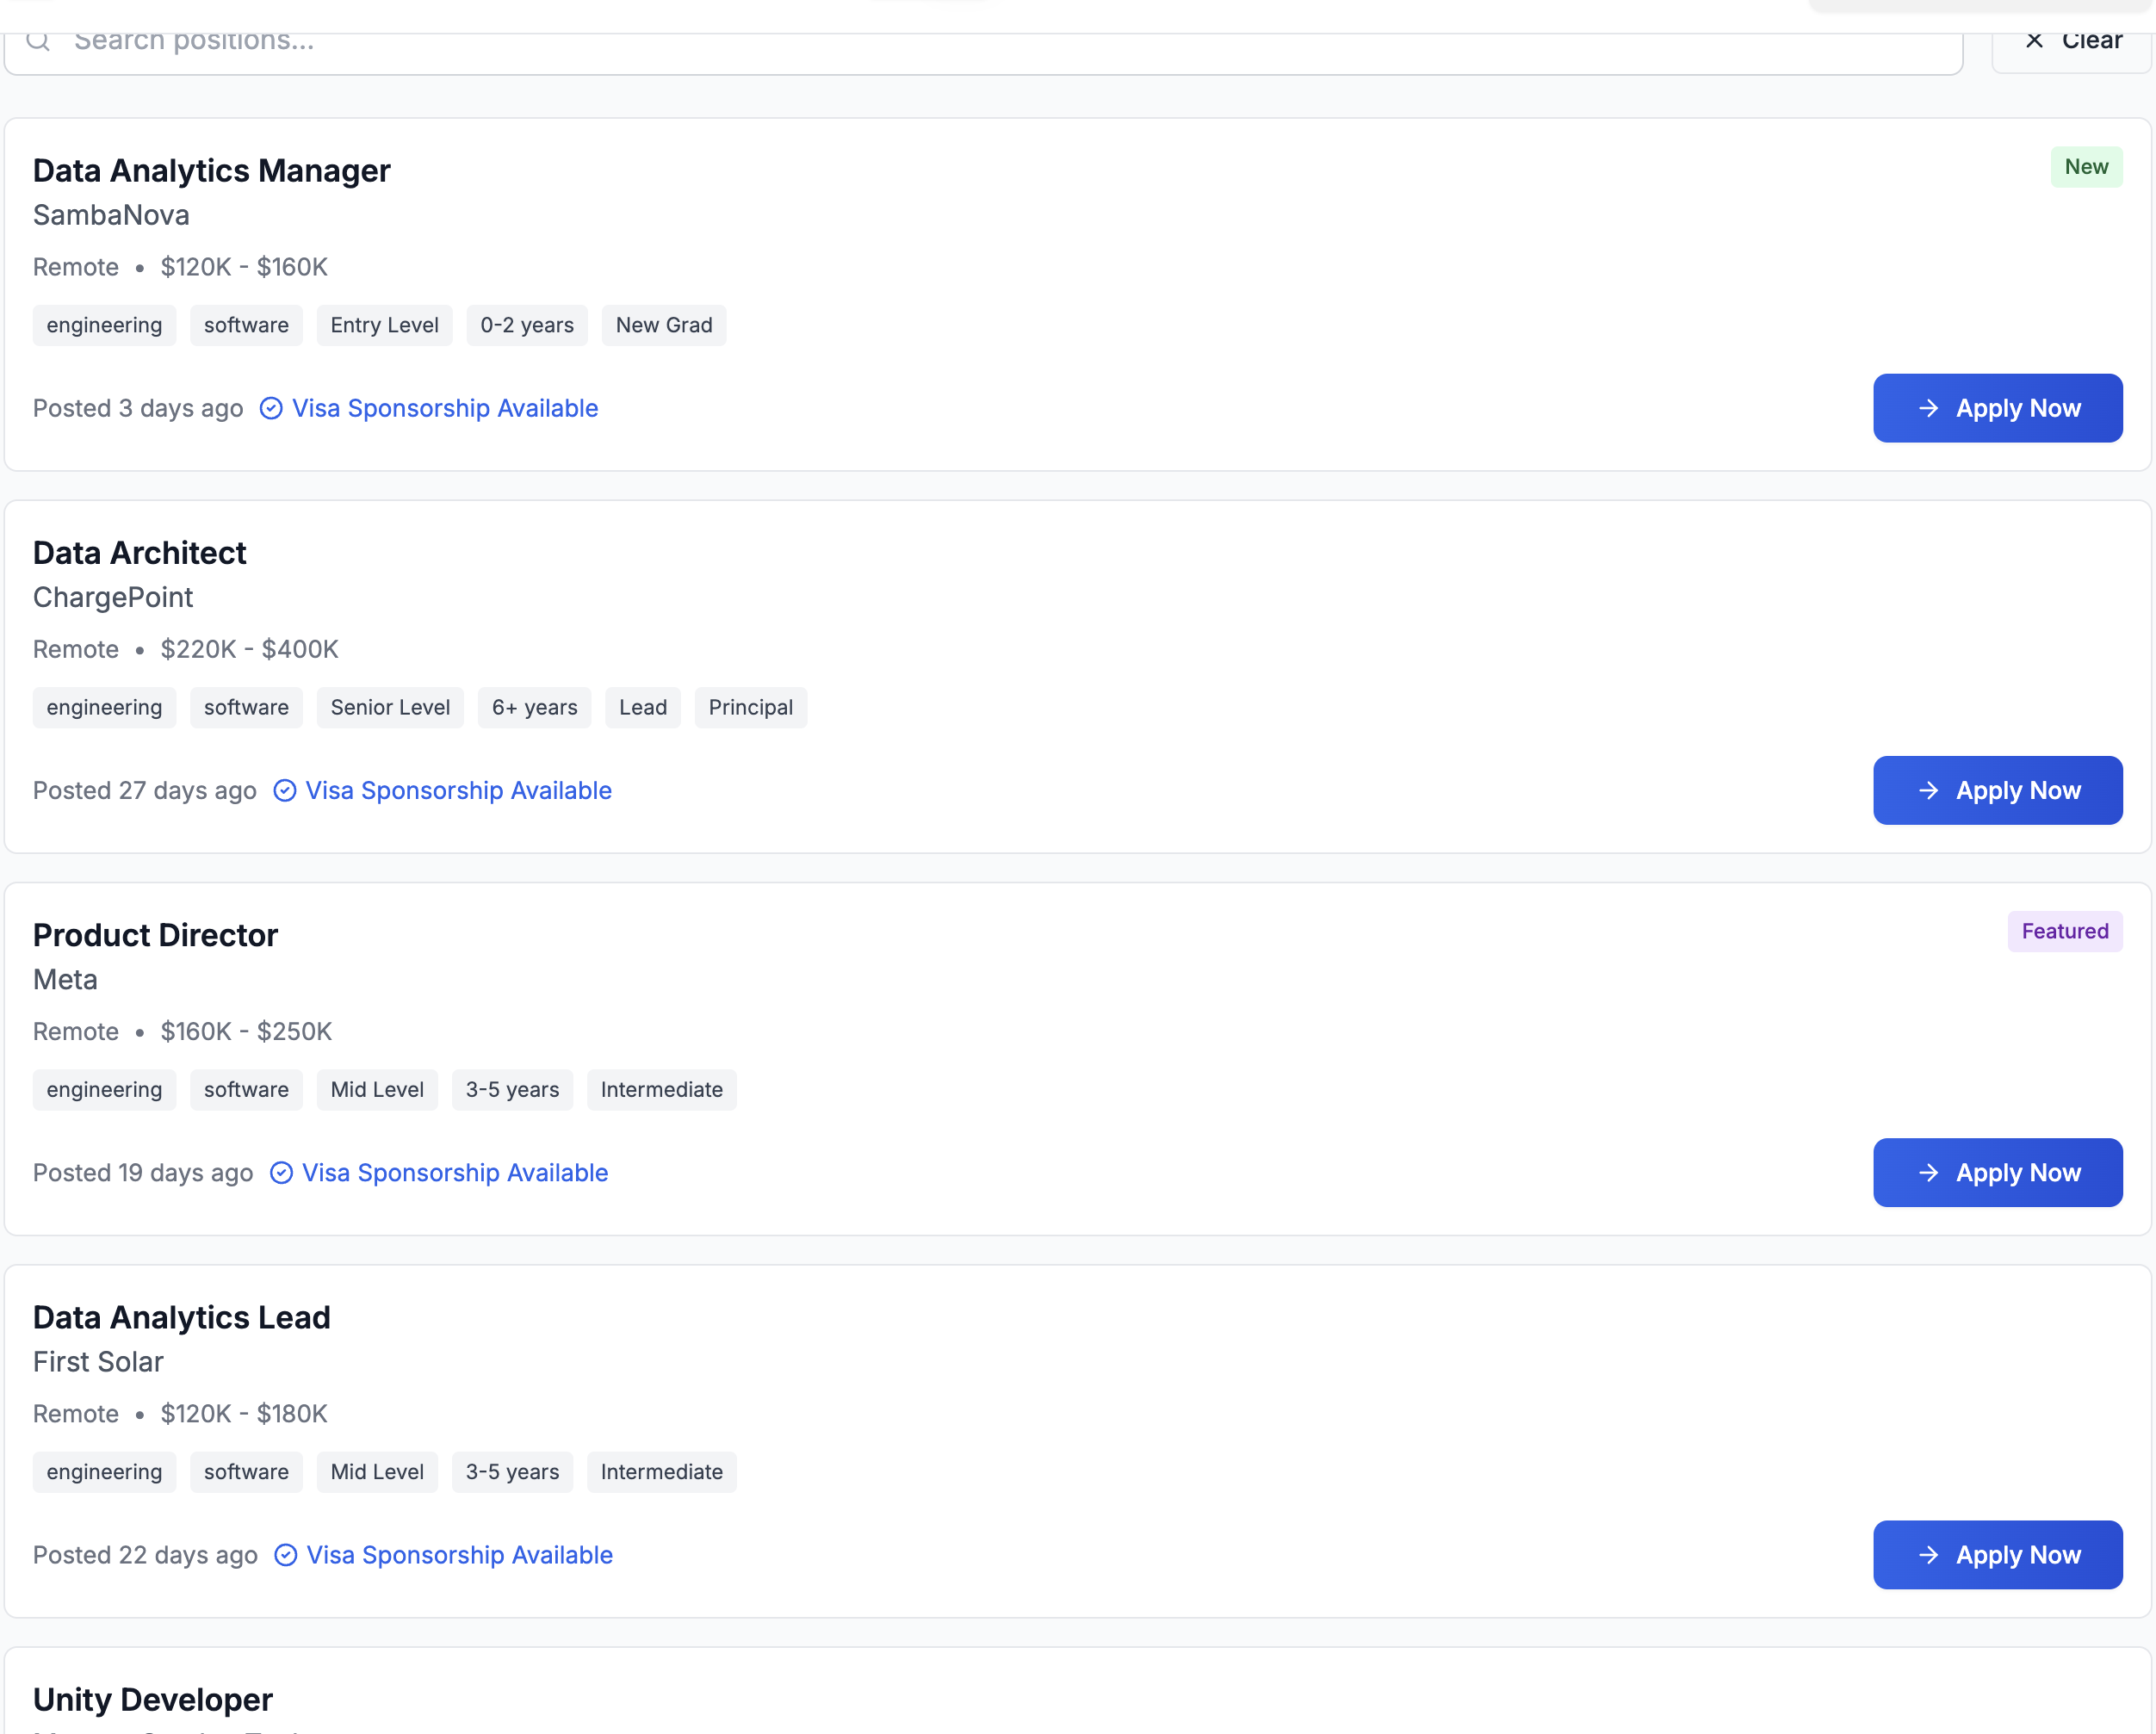
Task: Click visa checkmark icon on Data Analytics Manager
Action: coord(271,408)
